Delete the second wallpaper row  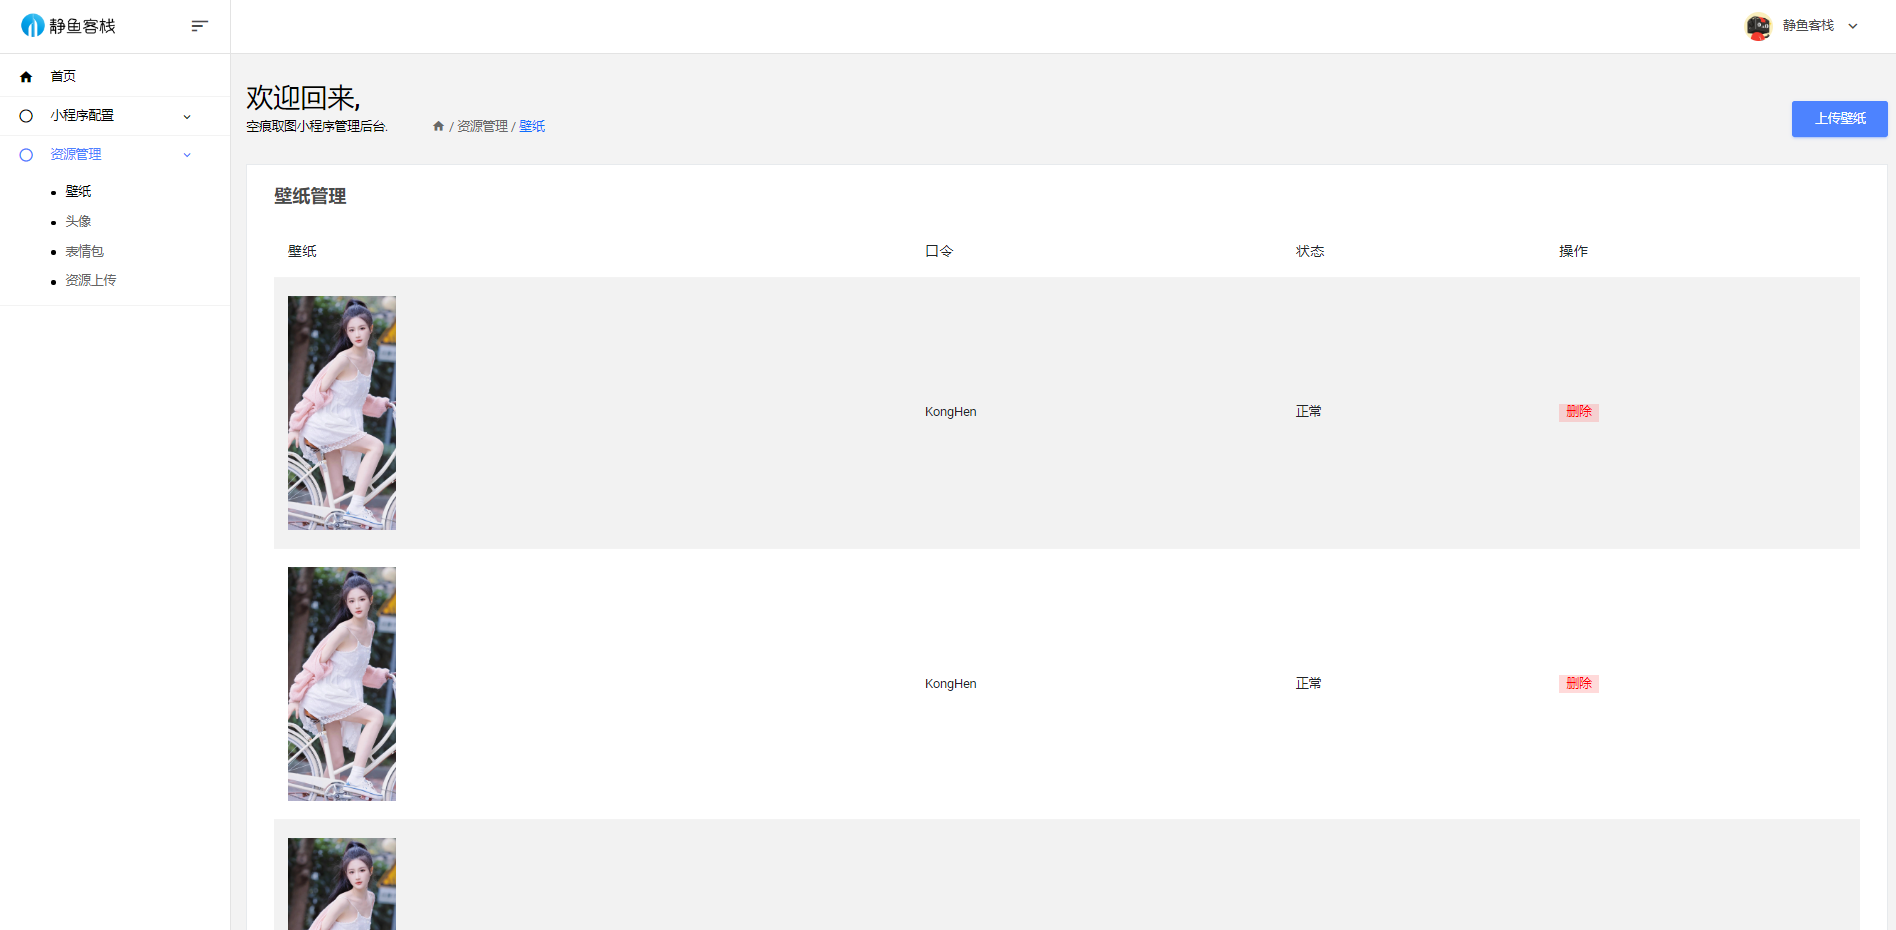(1578, 684)
